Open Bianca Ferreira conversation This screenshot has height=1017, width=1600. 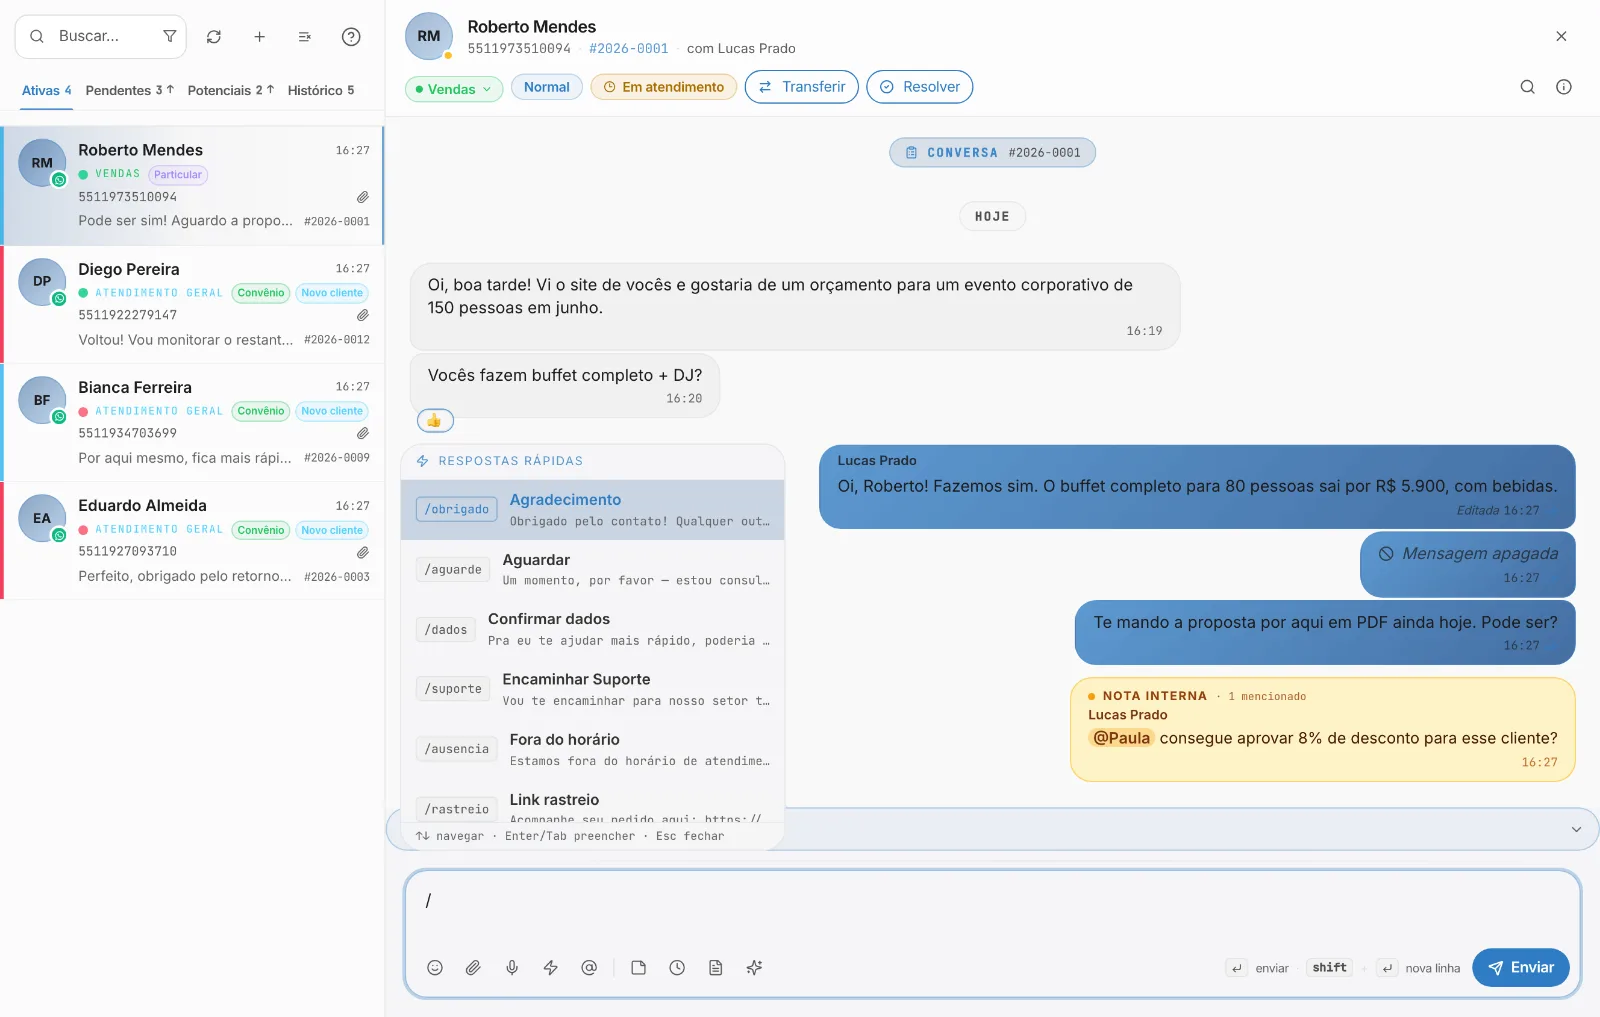coord(192,422)
